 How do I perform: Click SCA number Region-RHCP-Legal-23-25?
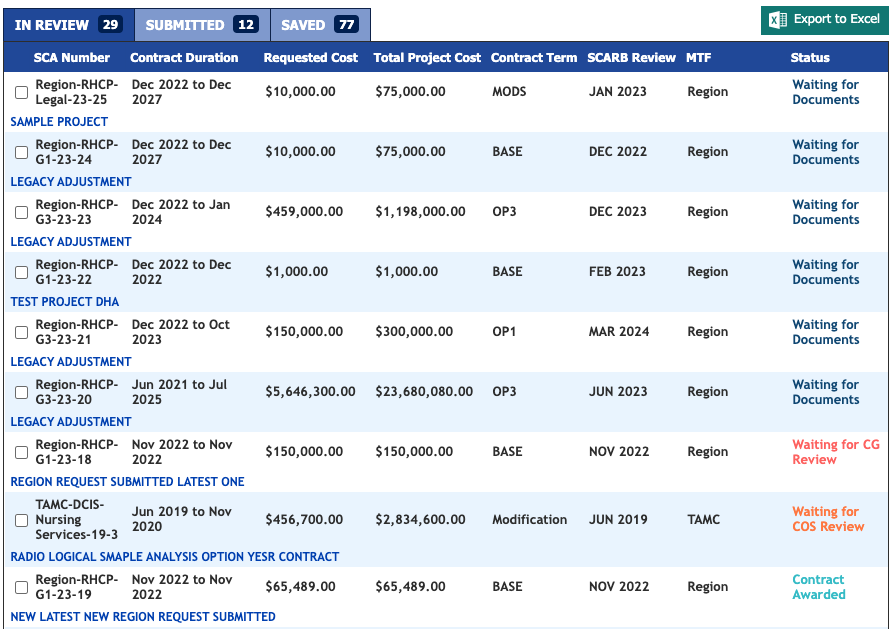pyautogui.click(x=77, y=92)
